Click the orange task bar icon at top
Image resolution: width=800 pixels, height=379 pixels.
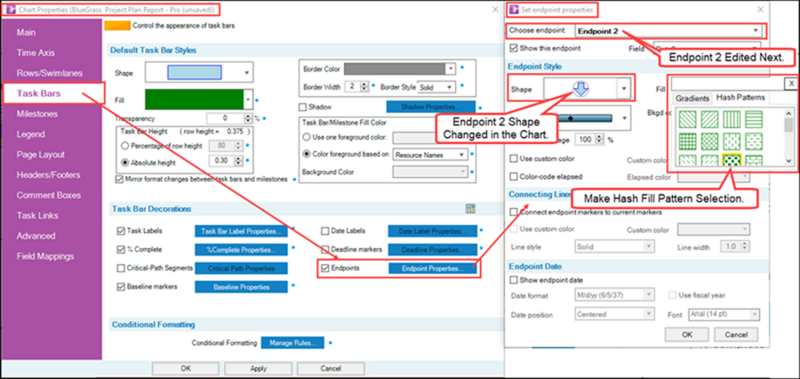pos(117,25)
